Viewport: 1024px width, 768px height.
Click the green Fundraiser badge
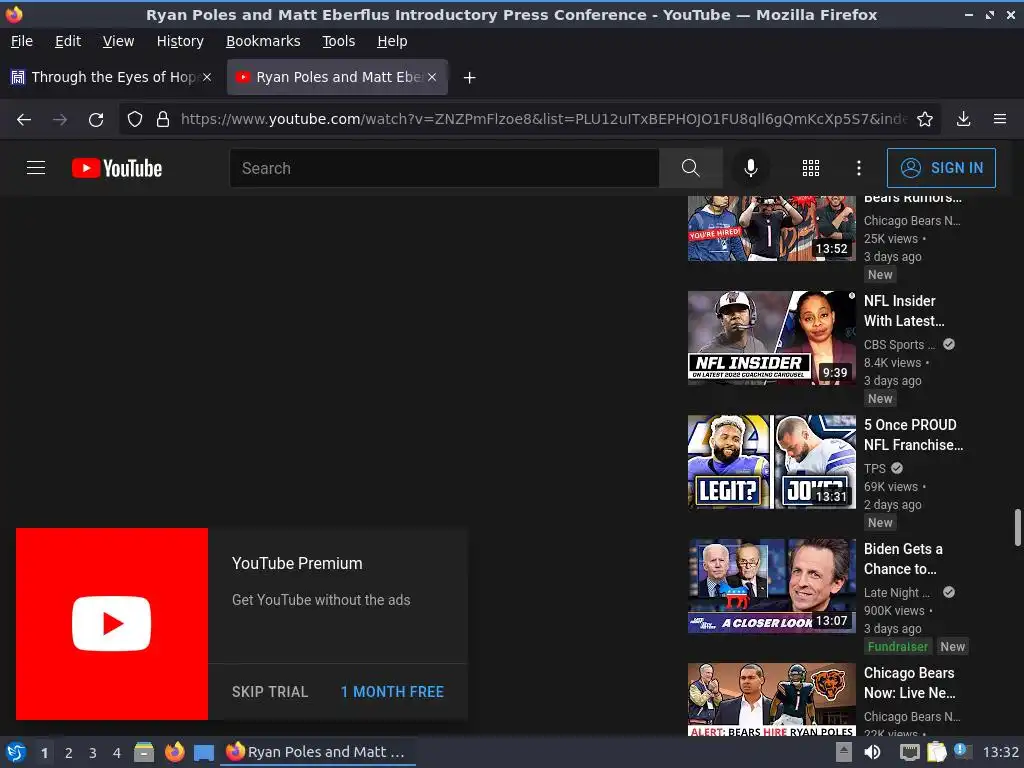pyautogui.click(x=897, y=647)
